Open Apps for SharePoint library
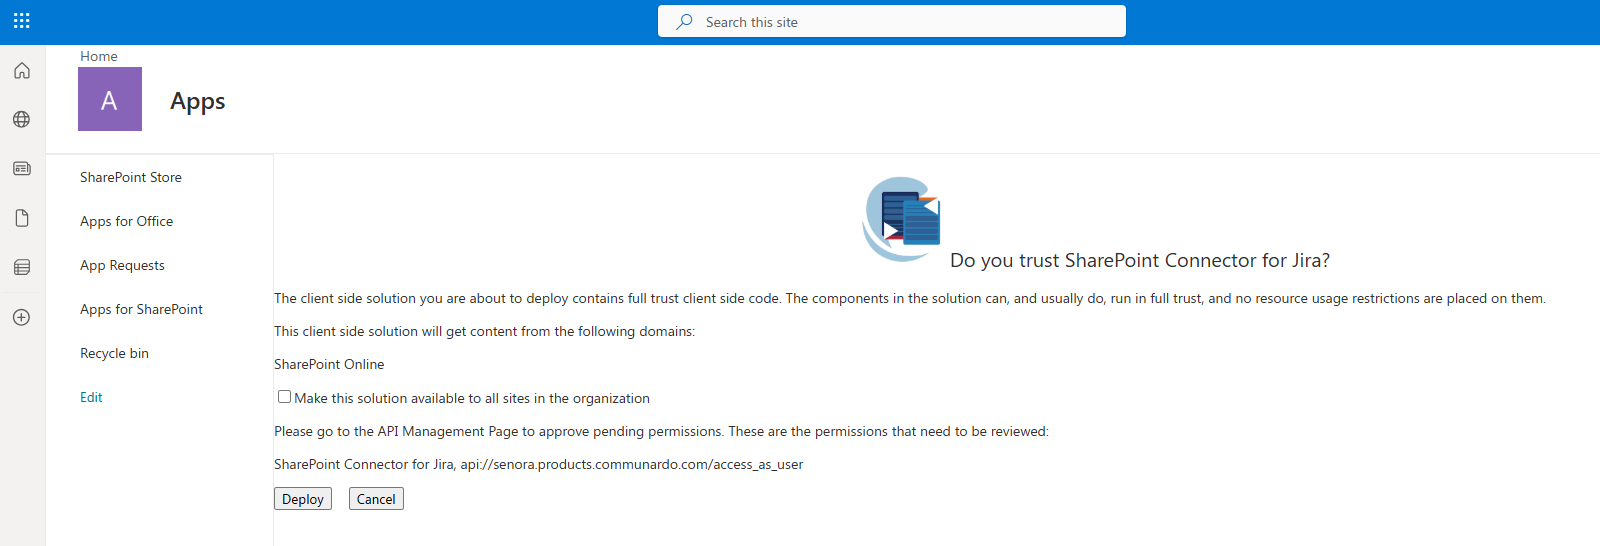This screenshot has width=1600, height=546. point(141,309)
